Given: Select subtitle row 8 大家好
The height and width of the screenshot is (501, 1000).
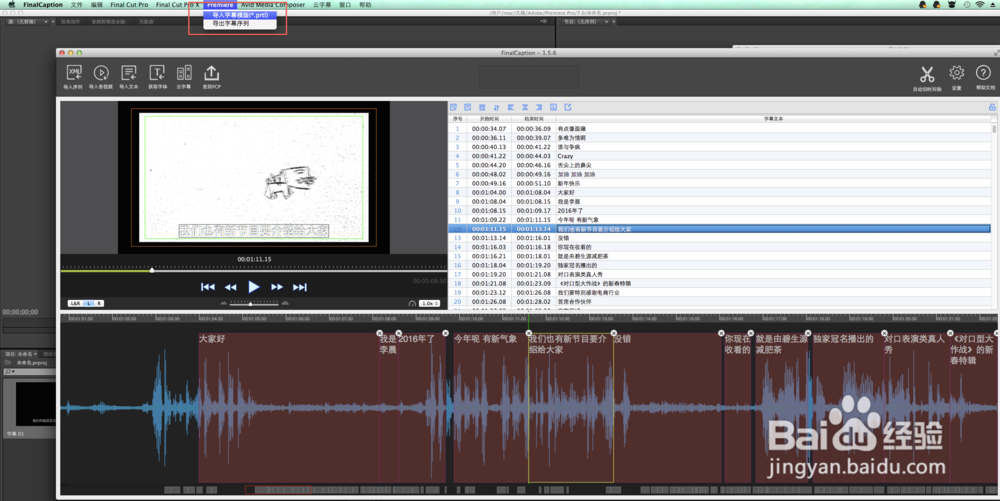Looking at the screenshot, I should 720,192.
